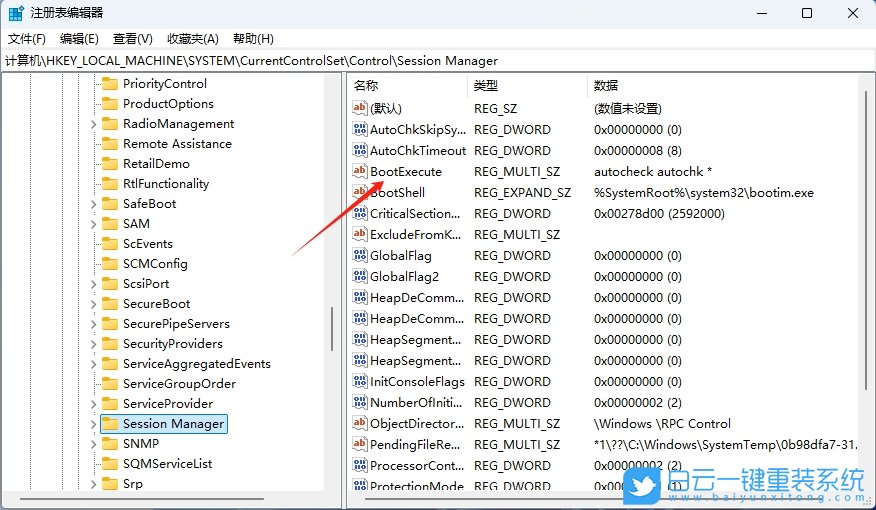The height and width of the screenshot is (510, 876).
Task: Expand the SecureBoot key
Action: 93,304
